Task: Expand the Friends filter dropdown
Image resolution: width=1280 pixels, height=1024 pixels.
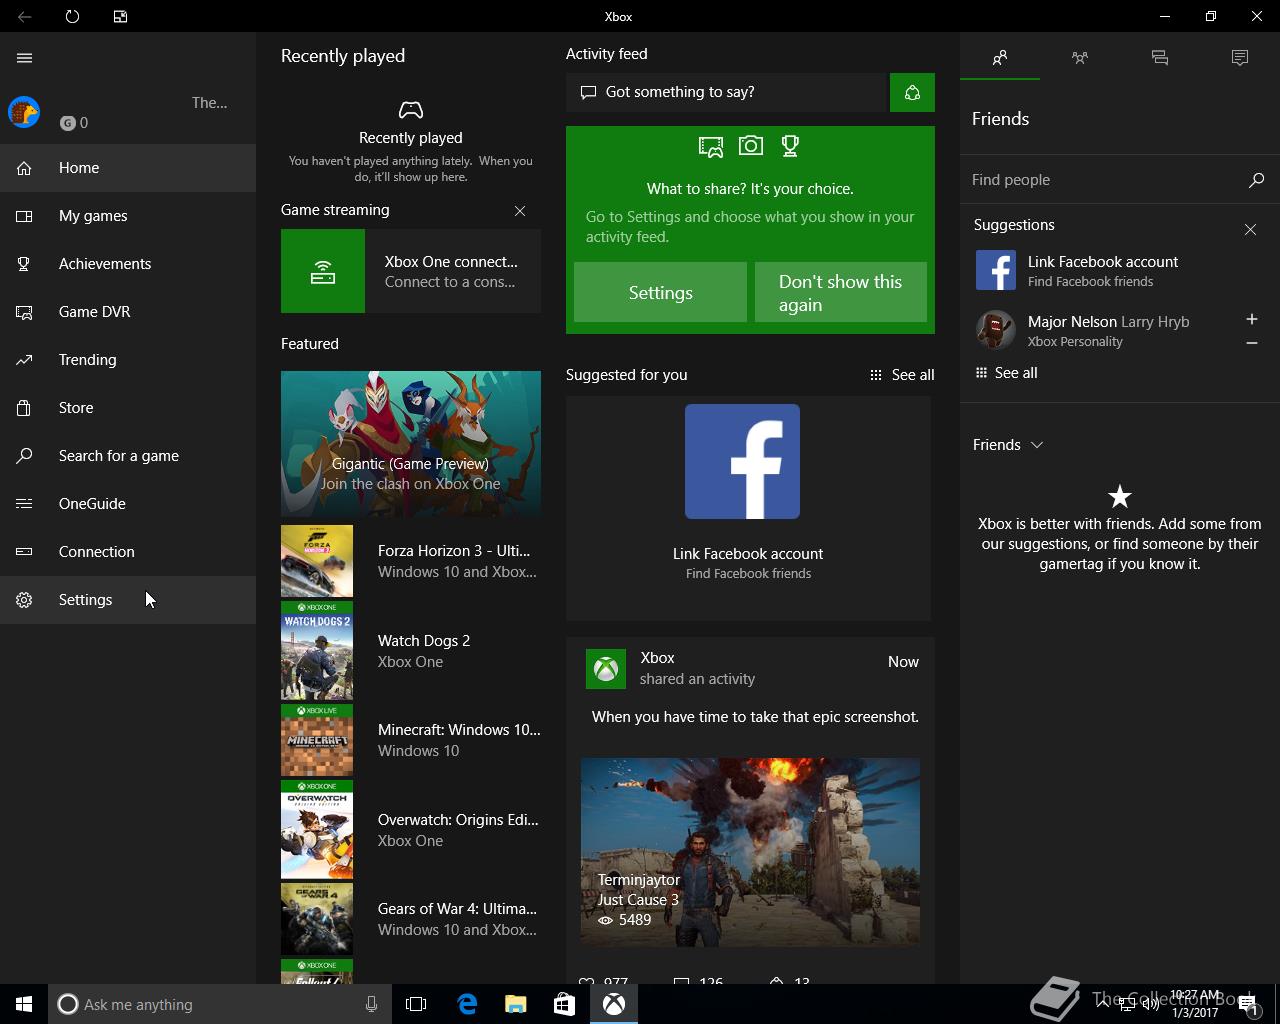Action: [x=1008, y=445]
